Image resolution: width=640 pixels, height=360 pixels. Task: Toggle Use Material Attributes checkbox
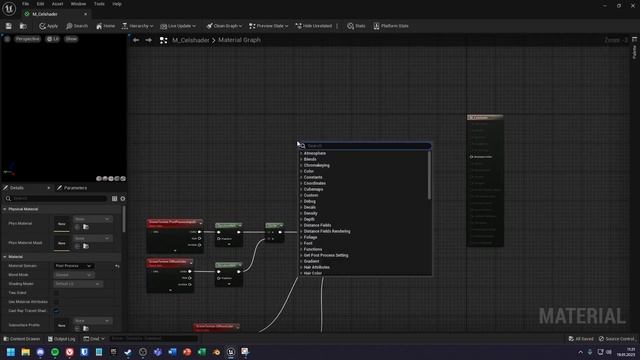click(x=56, y=302)
